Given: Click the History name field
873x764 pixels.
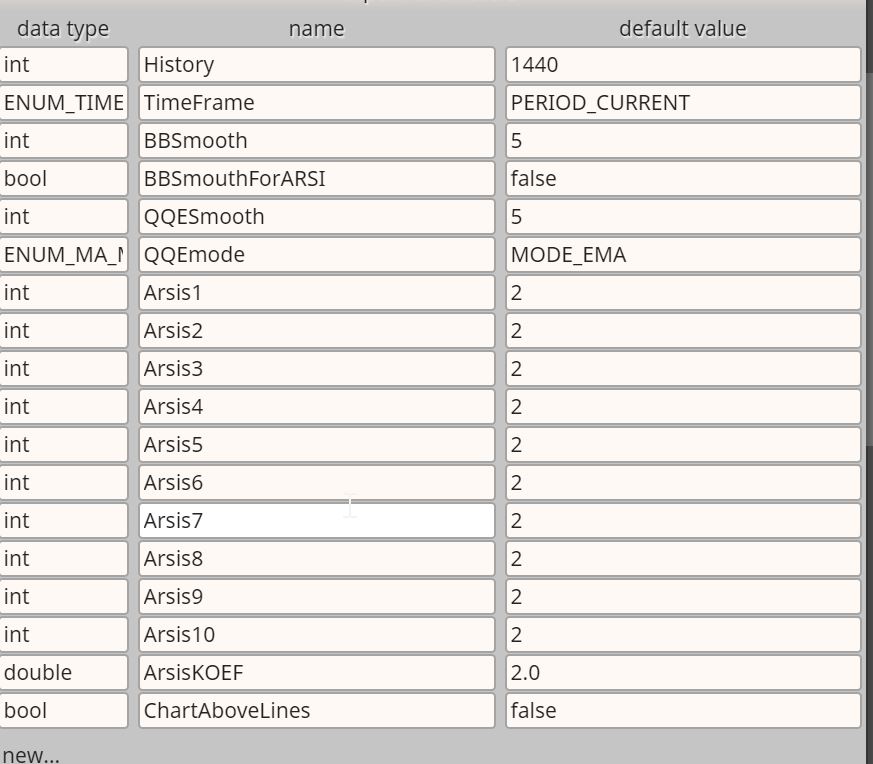Looking at the screenshot, I should tap(316, 65).
